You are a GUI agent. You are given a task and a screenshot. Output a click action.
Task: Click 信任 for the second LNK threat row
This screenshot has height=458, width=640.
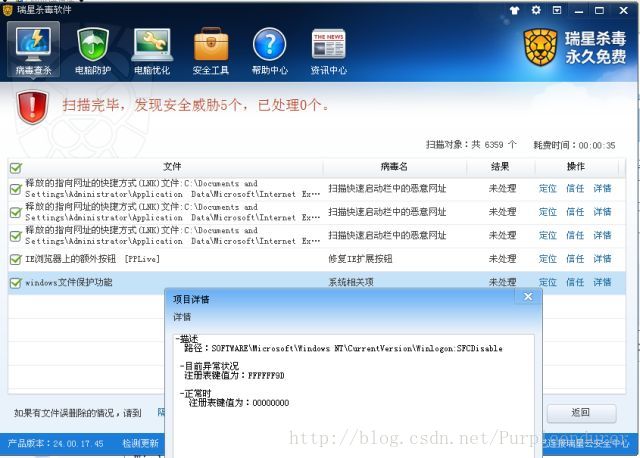(x=575, y=212)
